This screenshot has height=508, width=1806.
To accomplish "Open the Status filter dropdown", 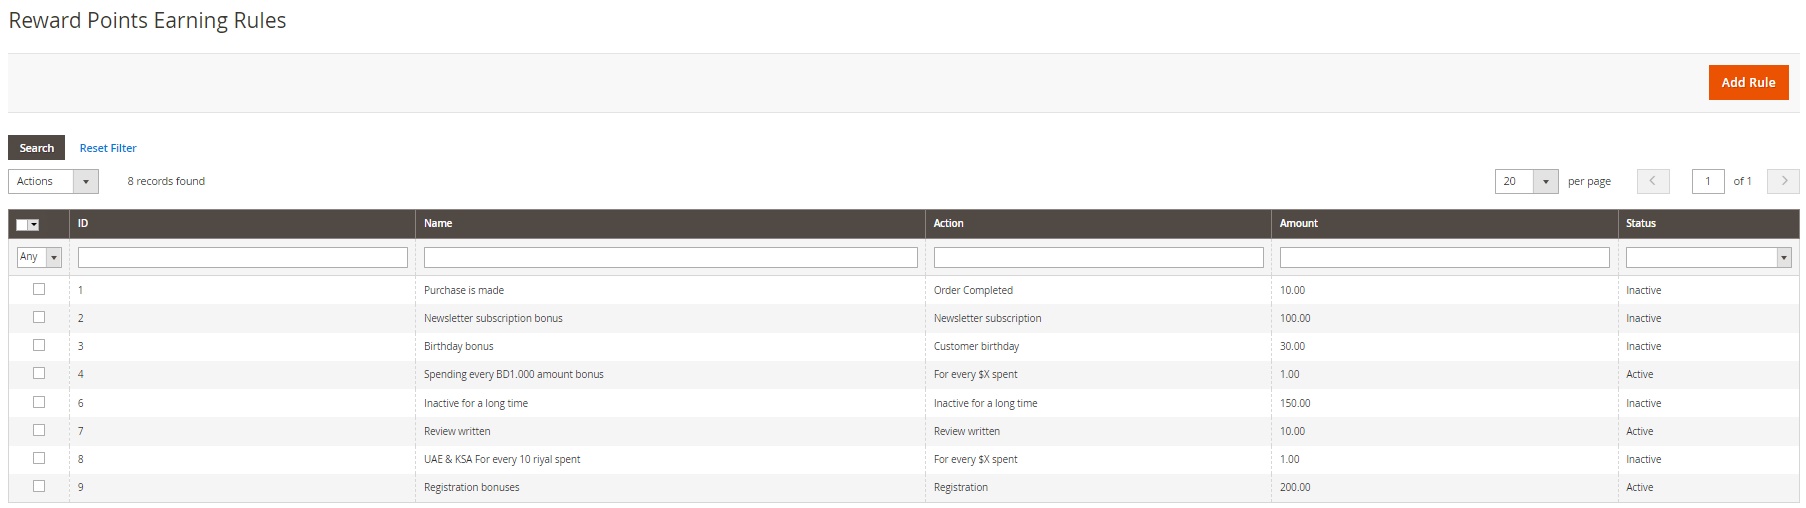I will coord(1708,257).
